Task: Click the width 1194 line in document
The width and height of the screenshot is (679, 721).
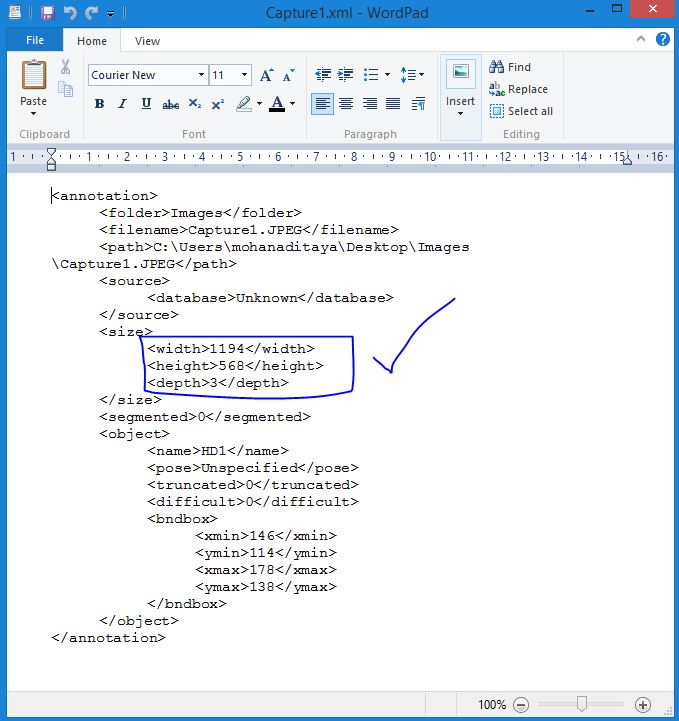Action: coord(231,349)
